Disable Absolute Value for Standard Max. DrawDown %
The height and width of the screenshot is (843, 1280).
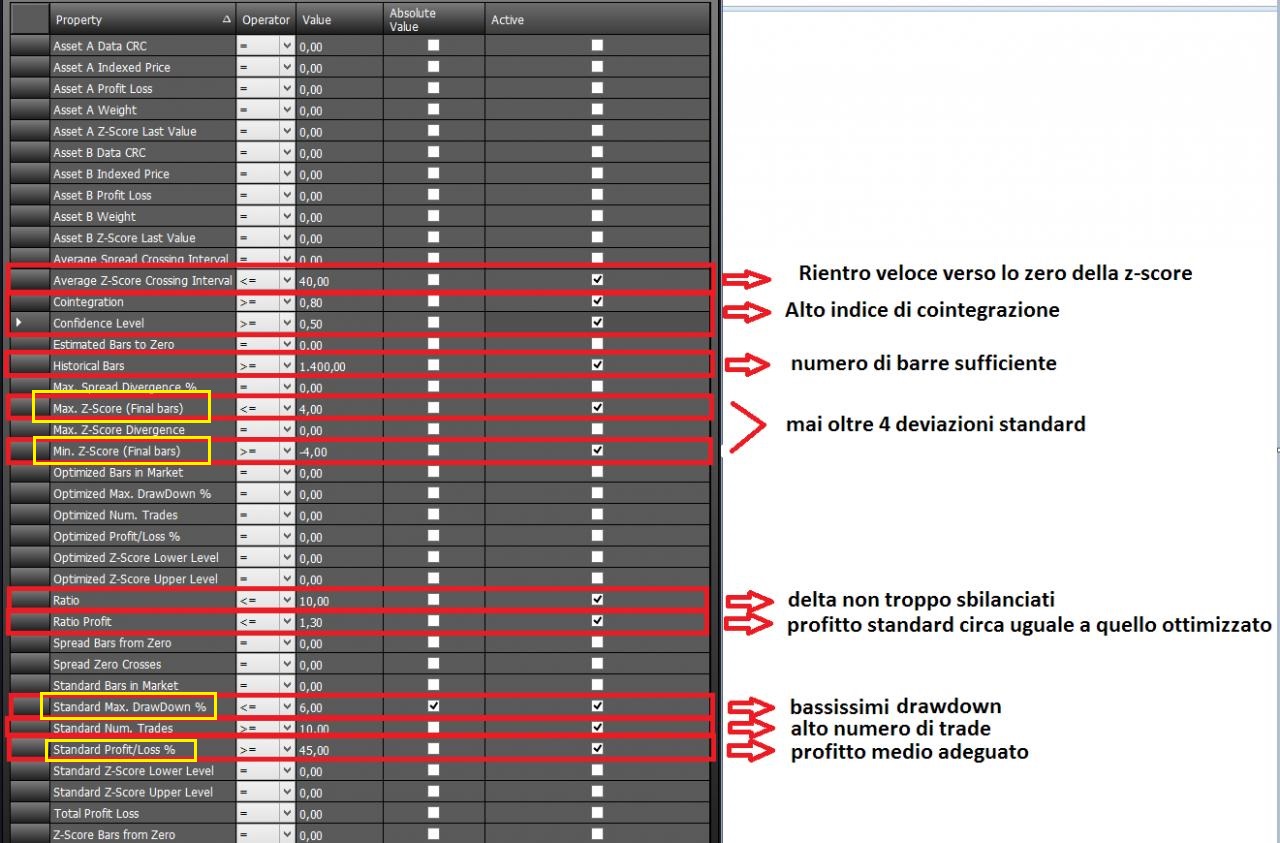[x=433, y=706]
